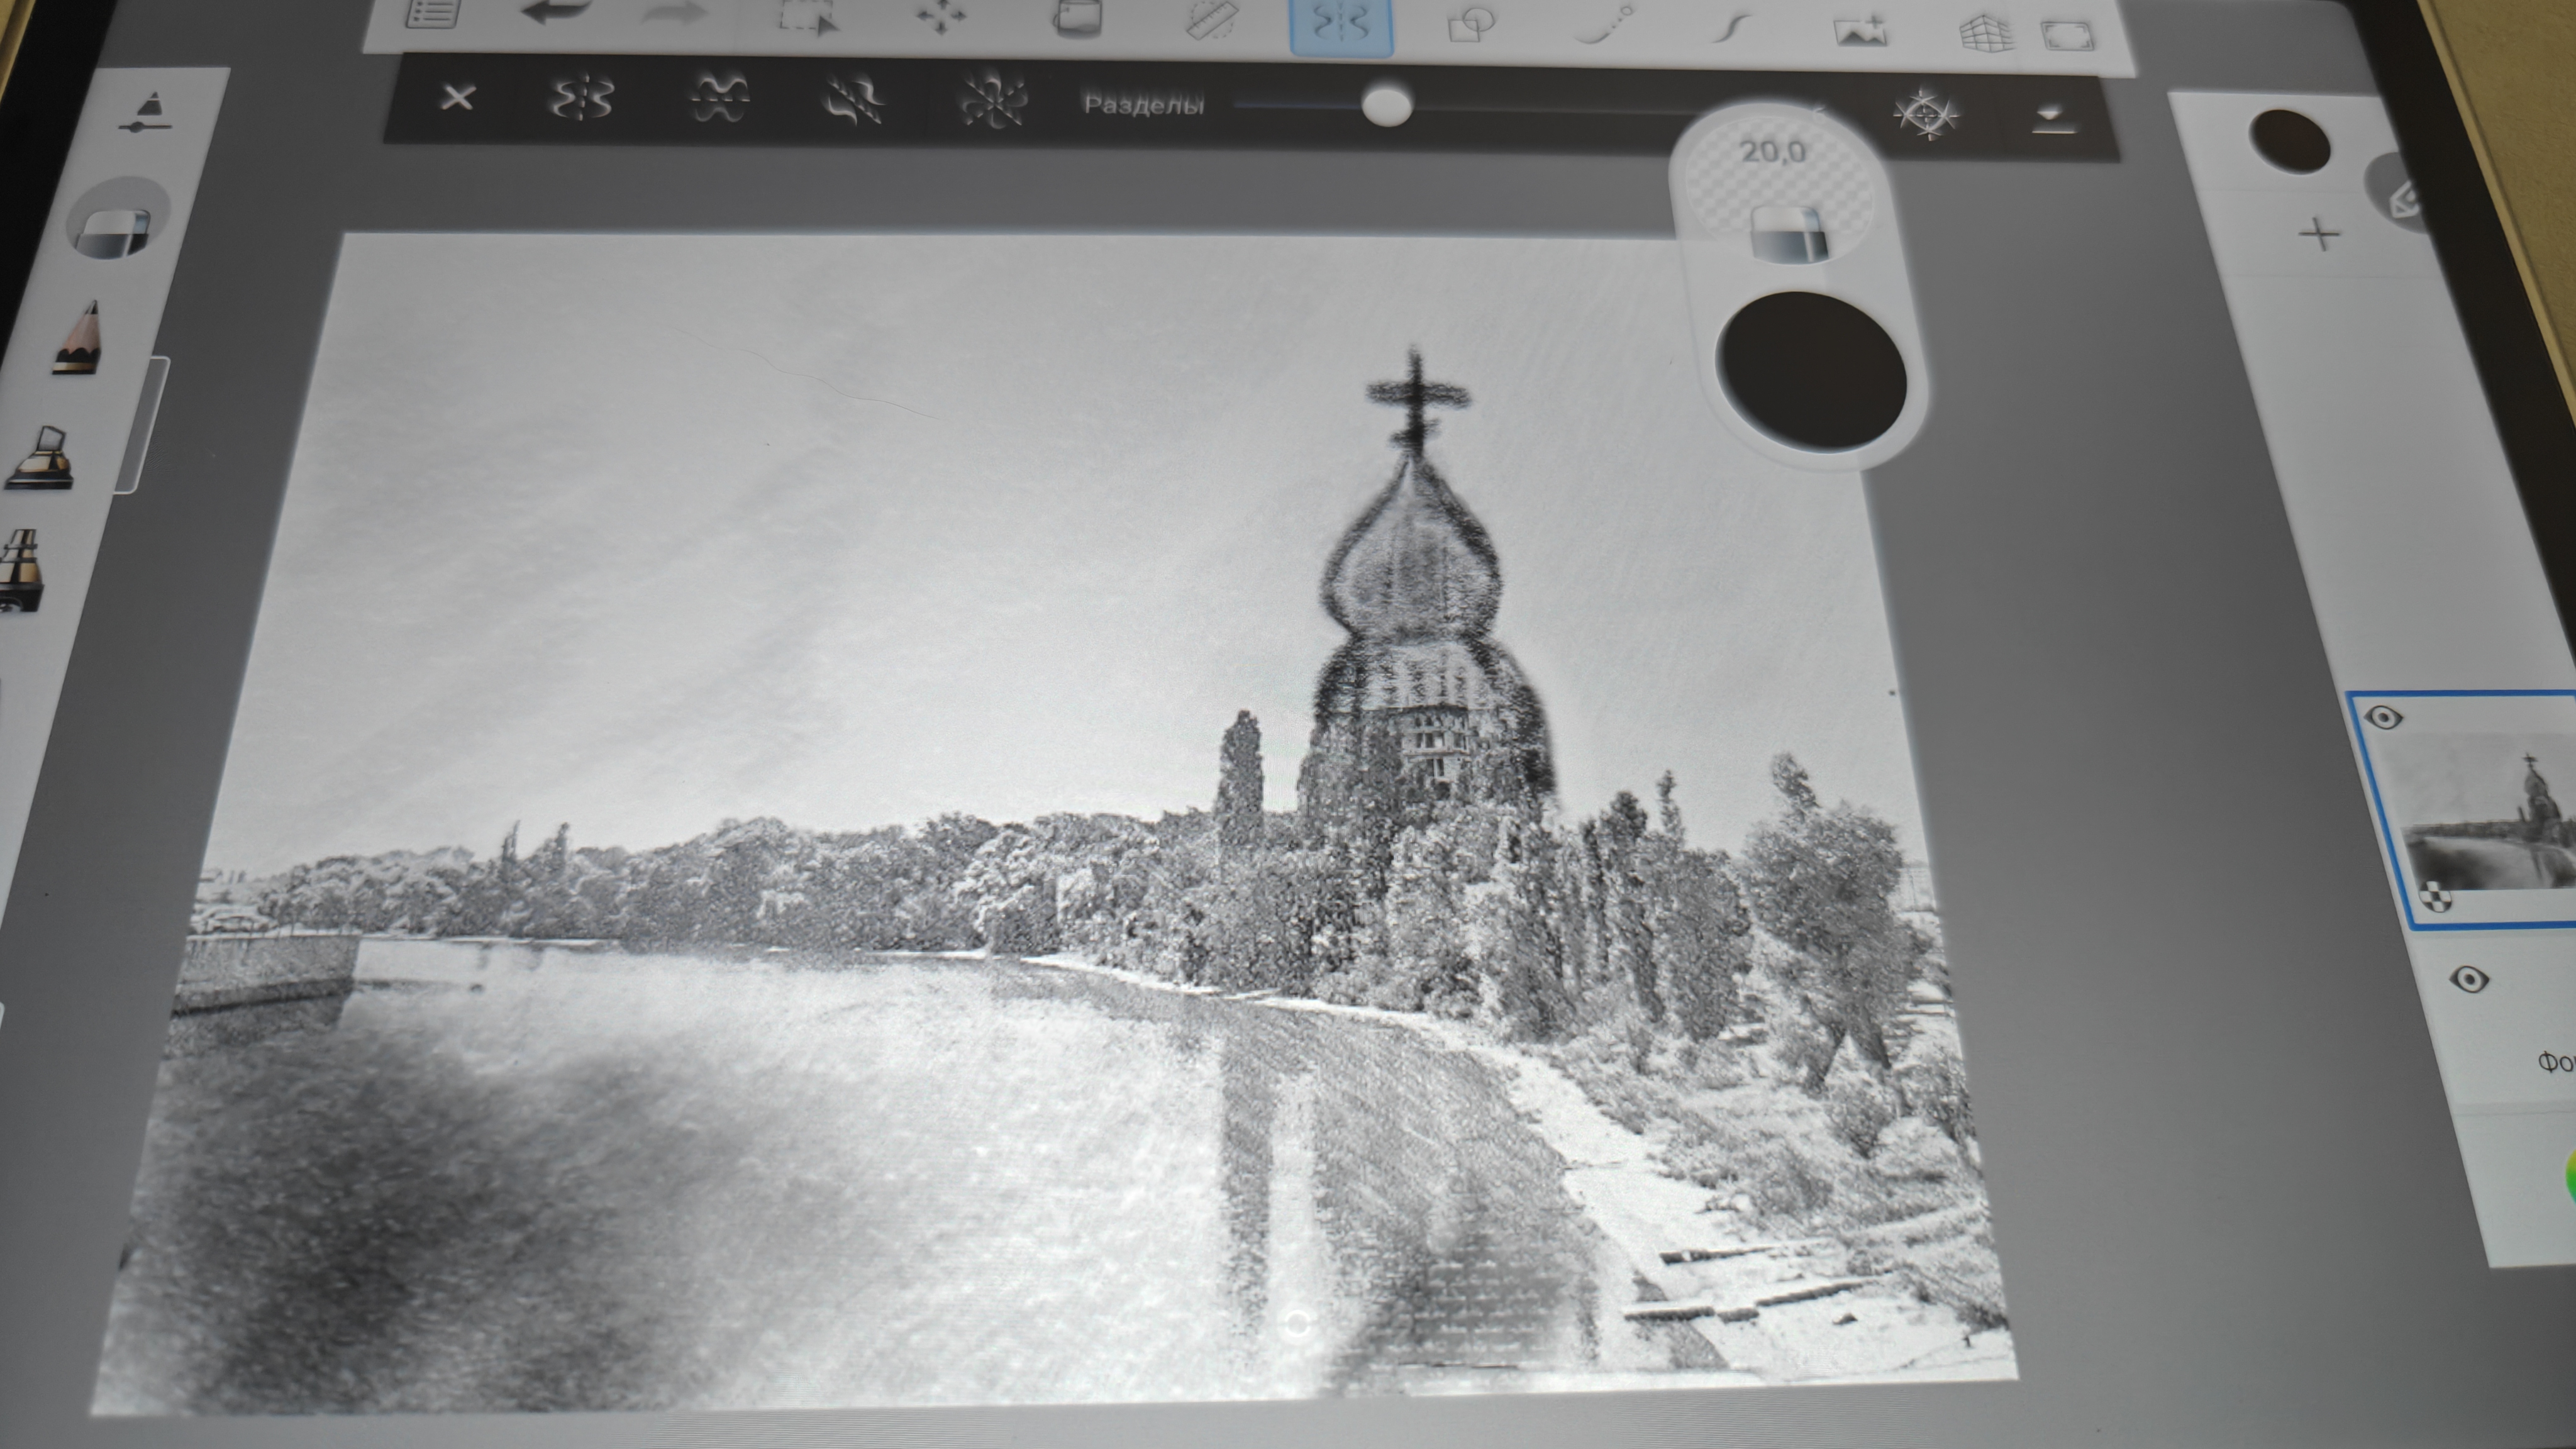Open the Perspective Guides grid tool

(1986, 33)
